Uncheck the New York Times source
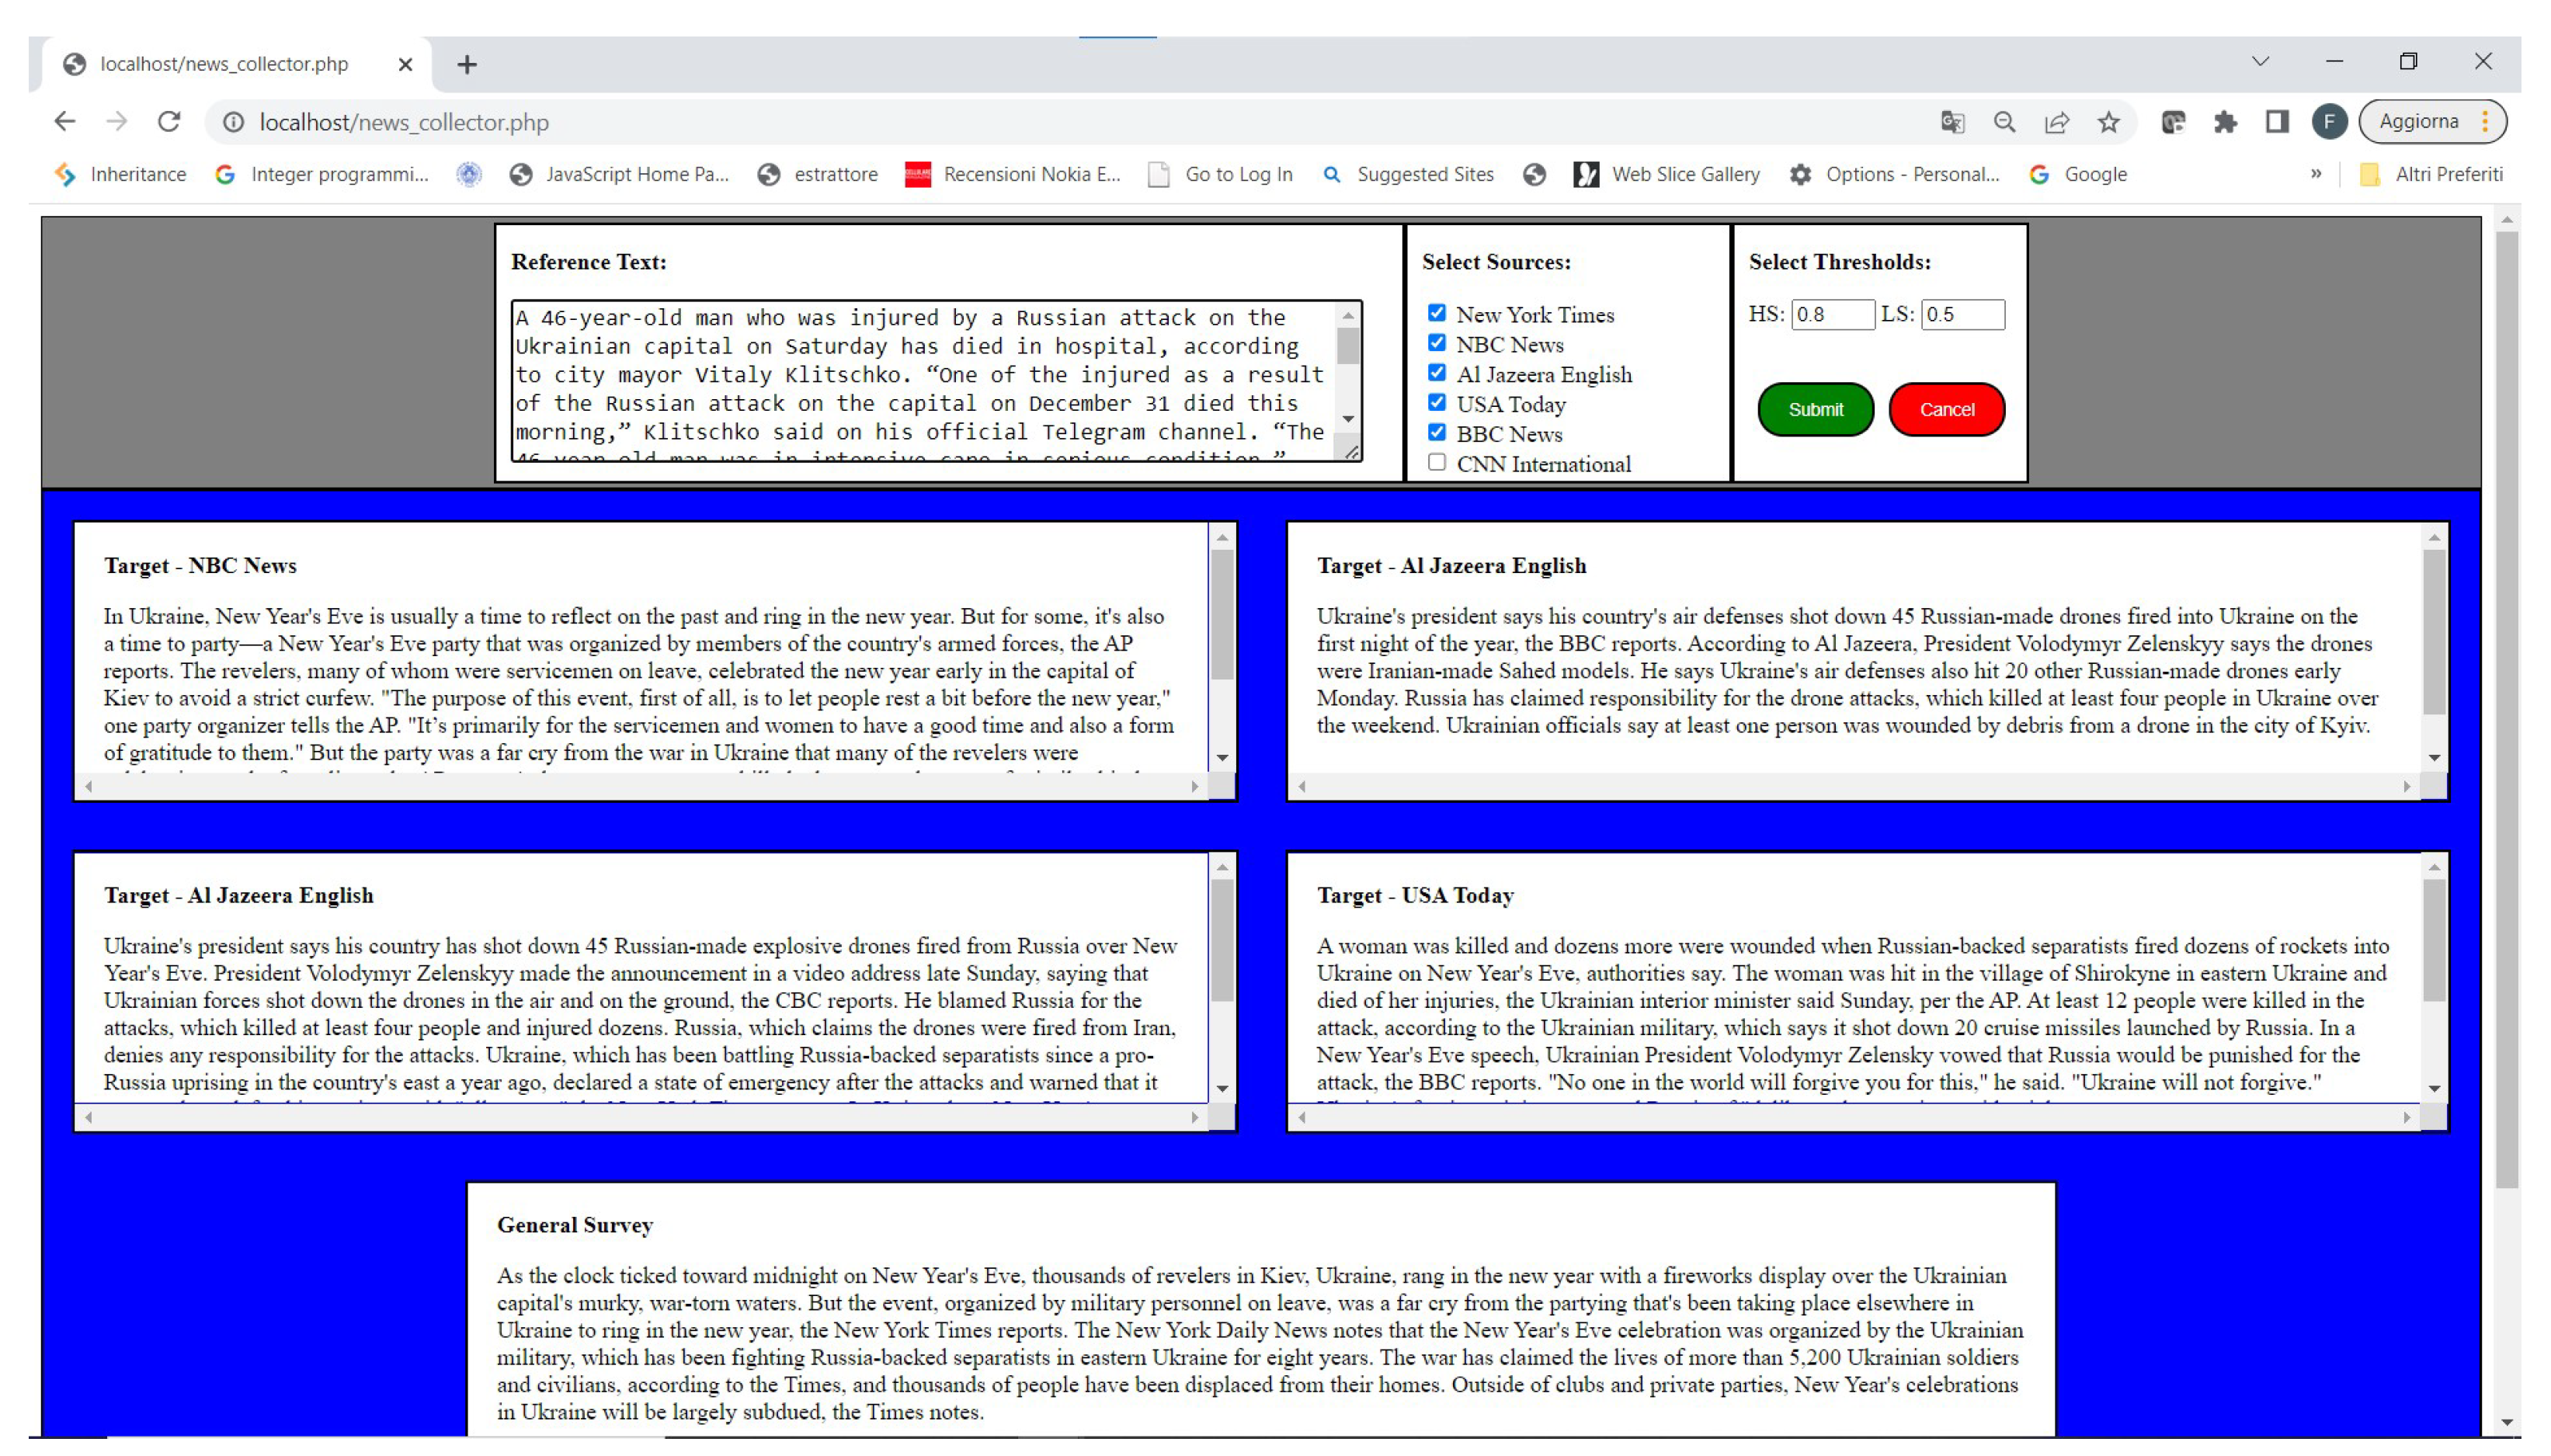Screen dimensions: 2551x1456 (x=1436, y=313)
